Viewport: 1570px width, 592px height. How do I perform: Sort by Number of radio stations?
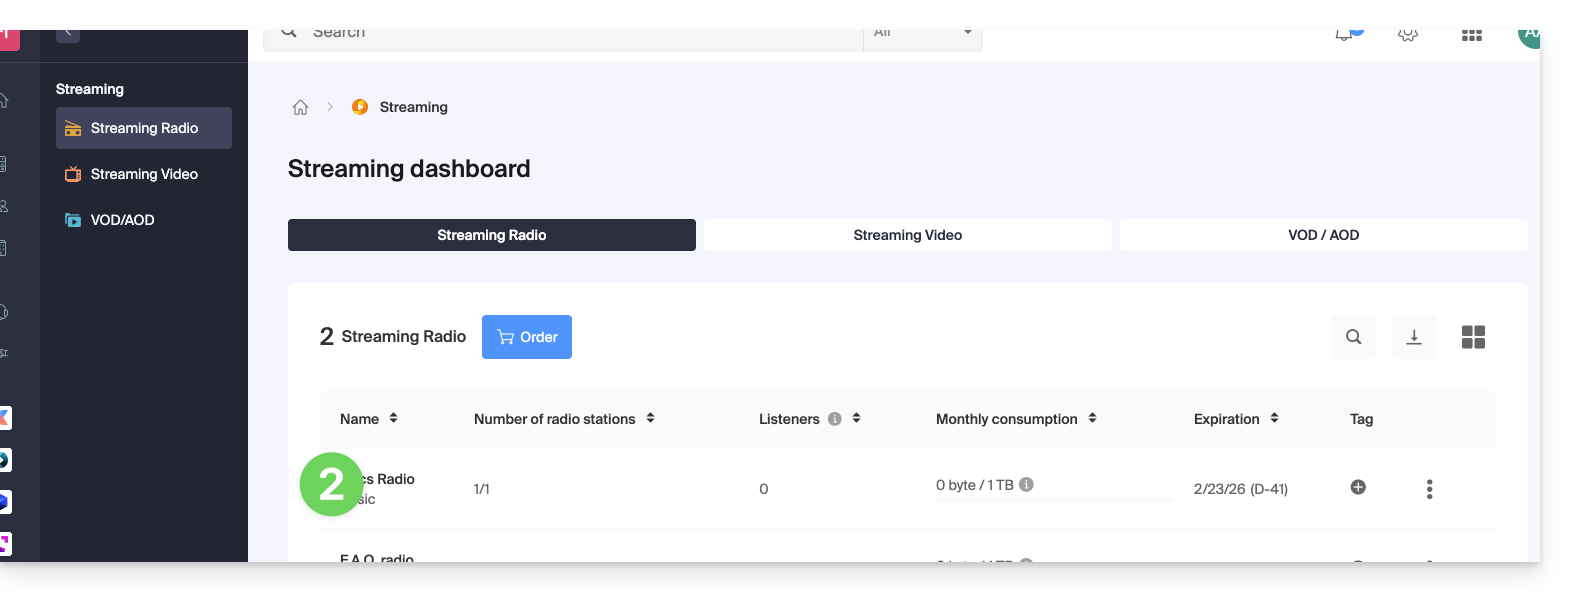coord(650,419)
